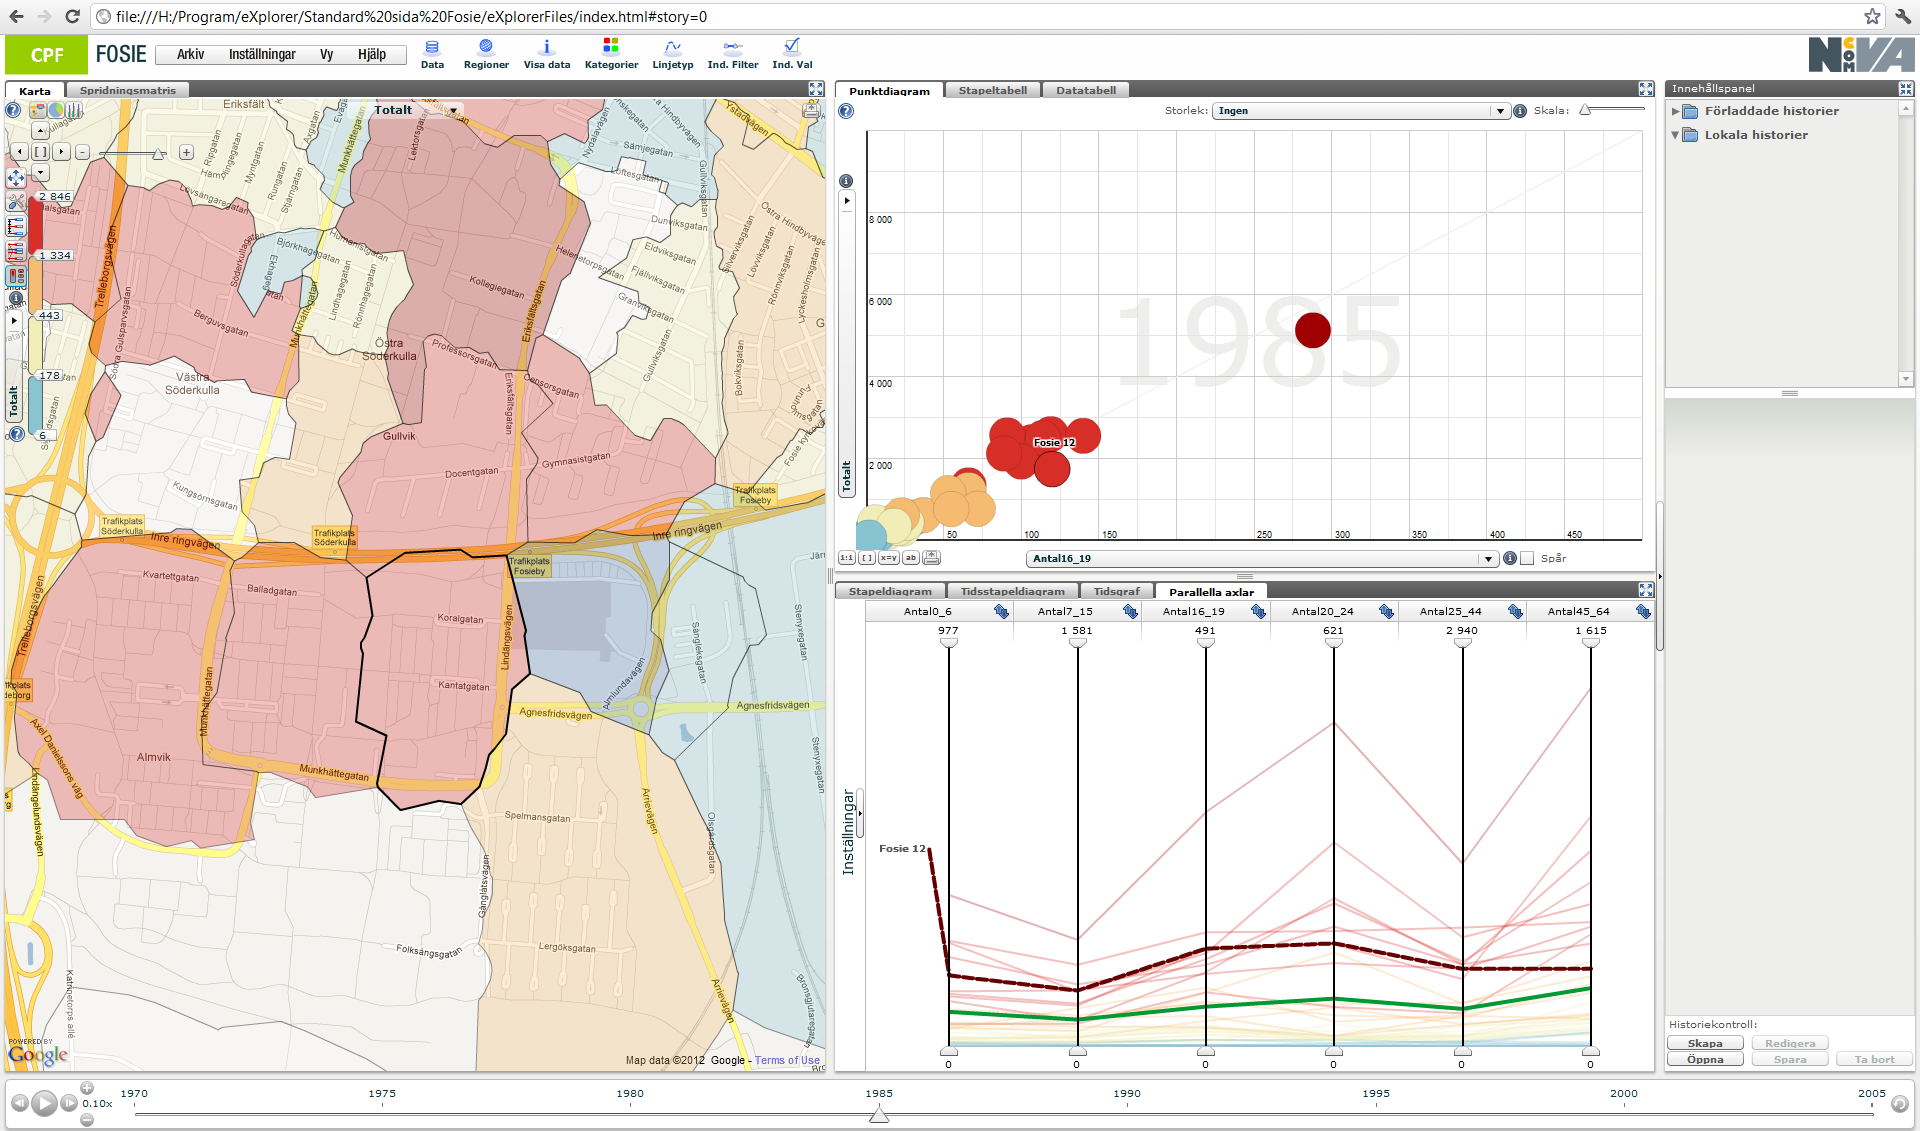Pan the map up with arrow button
The image size is (1920, 1131).
pos(40,131)
